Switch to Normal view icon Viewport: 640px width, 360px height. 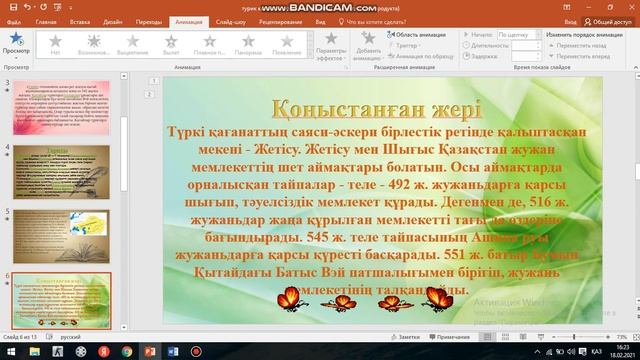pos(487,337)
